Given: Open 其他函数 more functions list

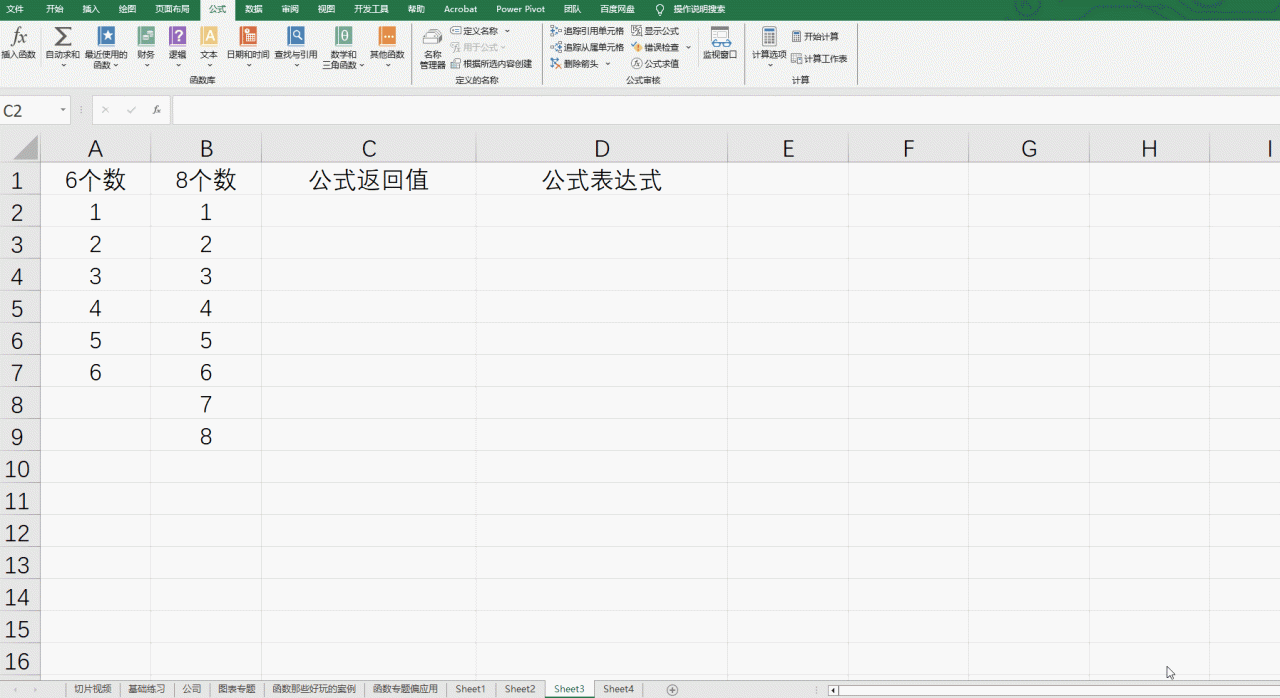Looking at the screenshot, I should coord(387,47).
